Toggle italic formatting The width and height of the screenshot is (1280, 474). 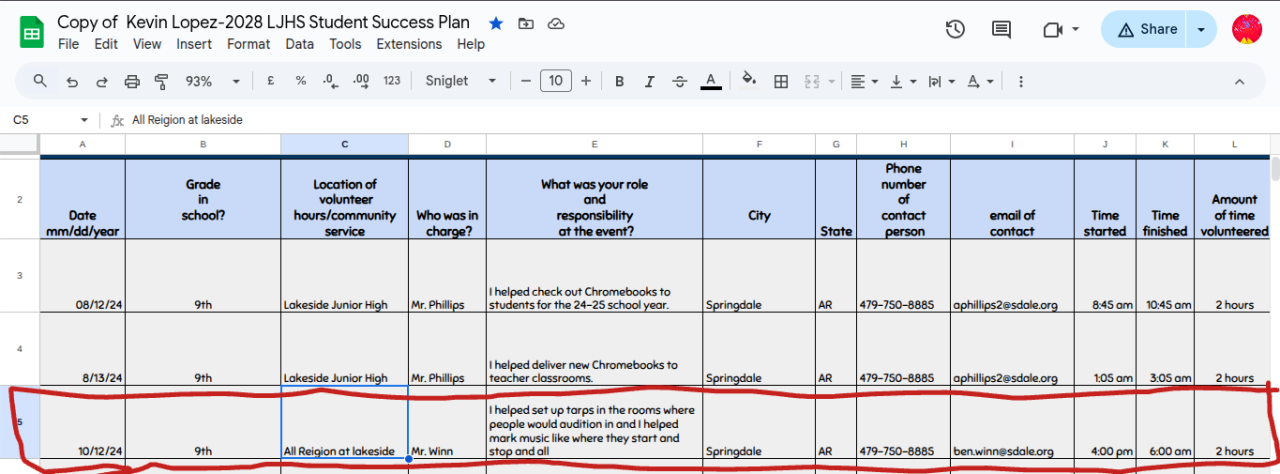pos(650,81)
